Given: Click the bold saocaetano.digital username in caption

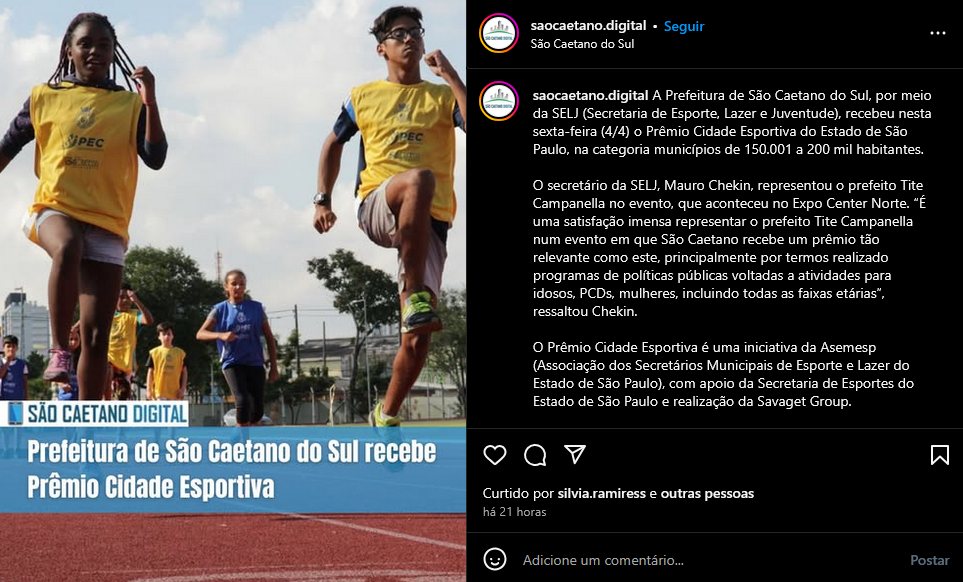Looking at the screenshot, I should 591,95.
